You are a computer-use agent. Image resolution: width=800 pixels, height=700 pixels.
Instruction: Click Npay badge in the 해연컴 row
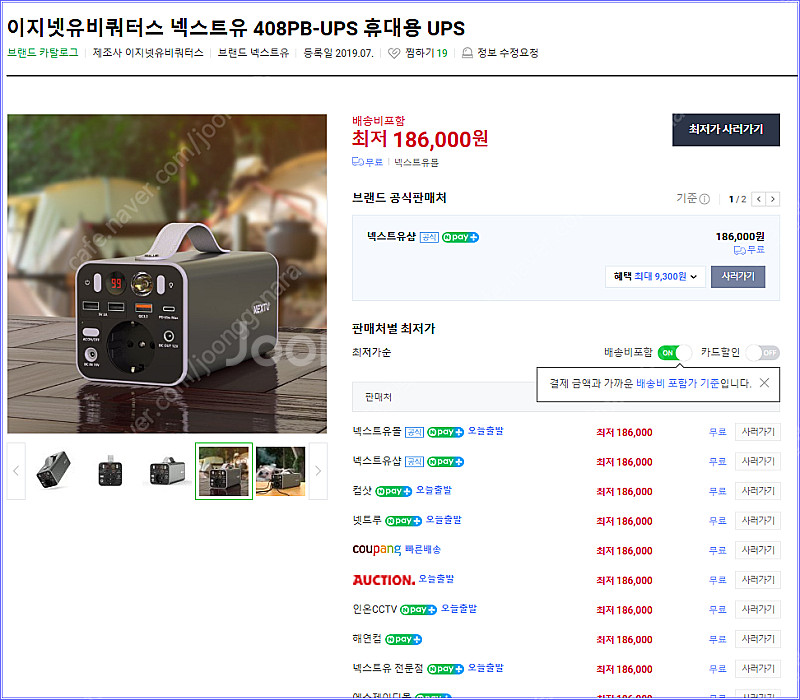[x=403, y=639]
